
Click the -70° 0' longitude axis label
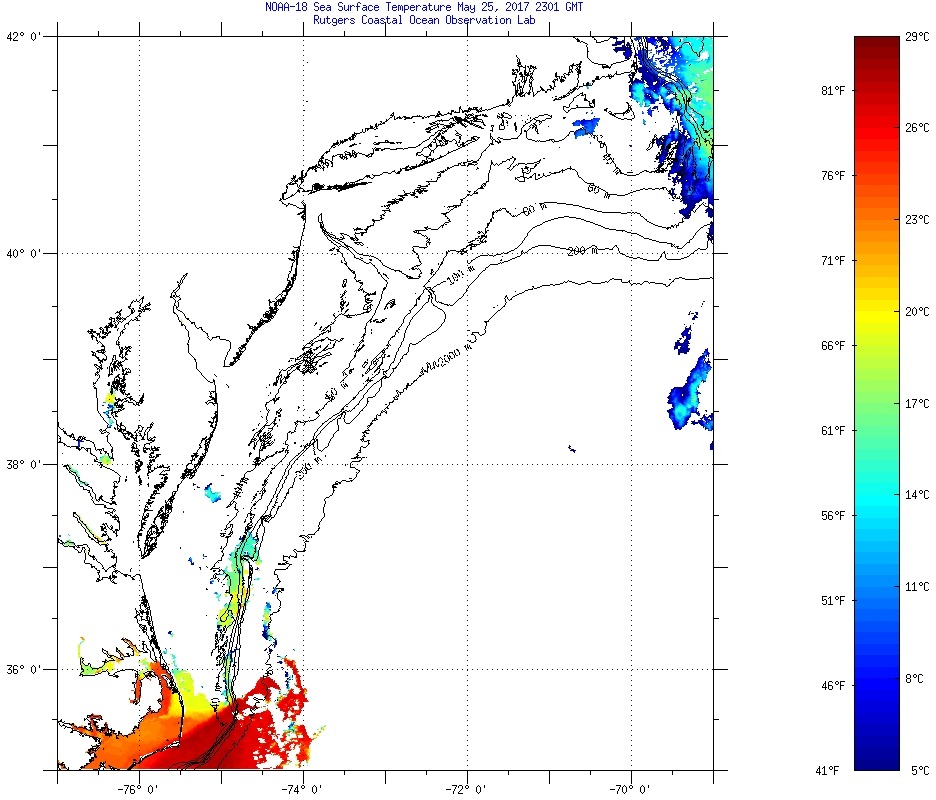point(630,786)
